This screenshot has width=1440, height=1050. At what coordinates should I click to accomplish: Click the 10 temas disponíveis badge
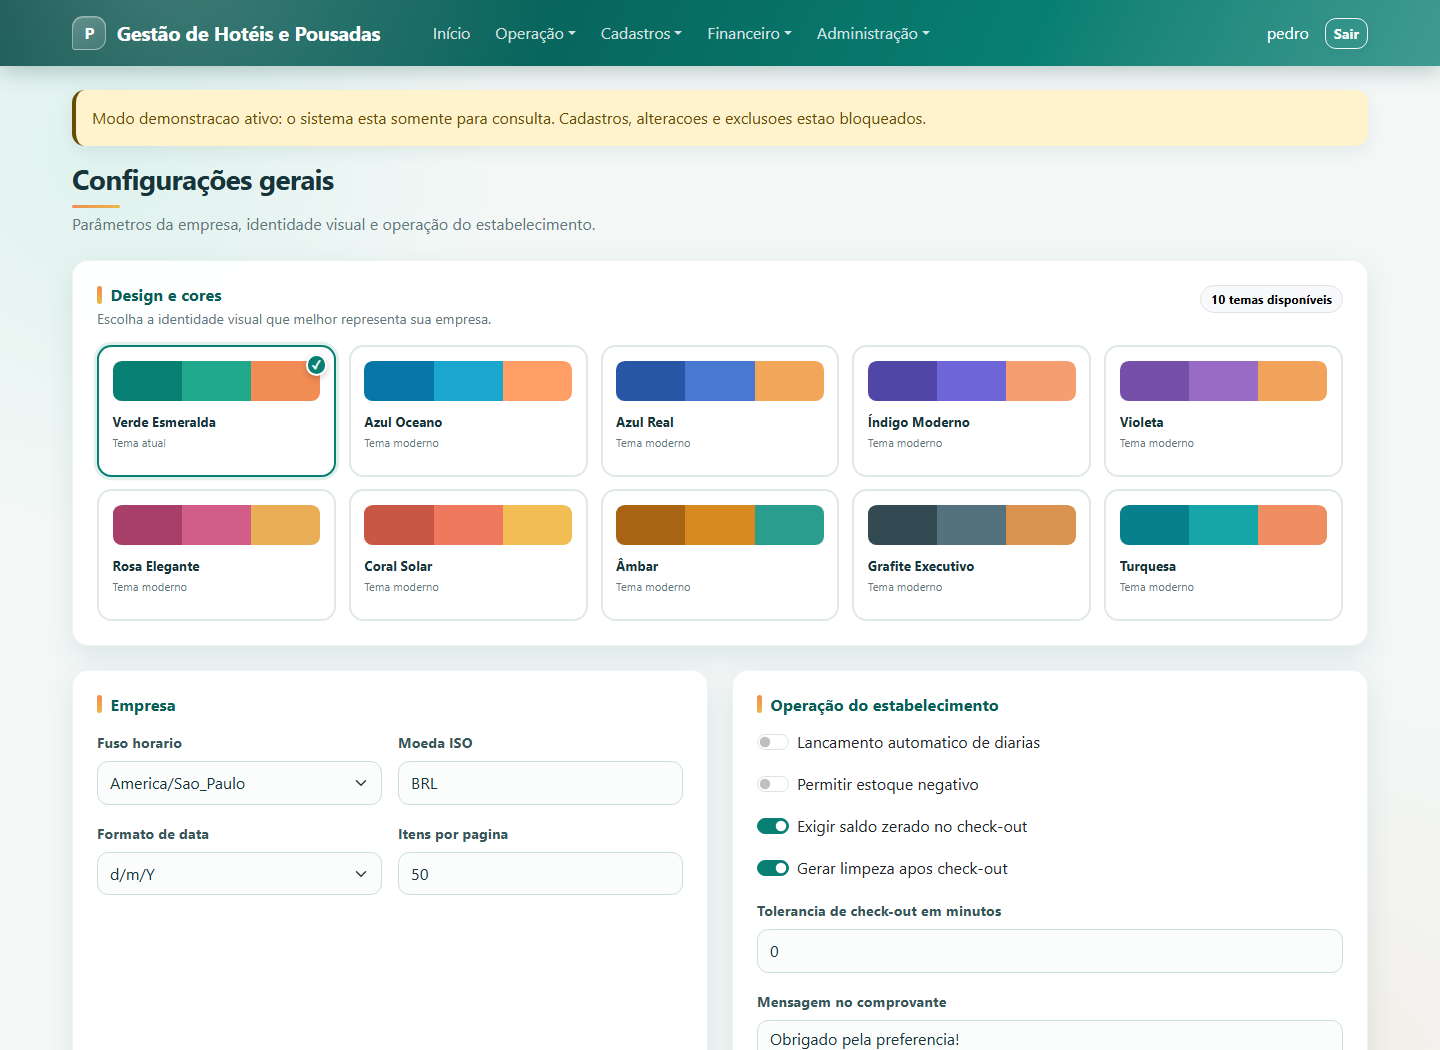tap(1271, 299)
